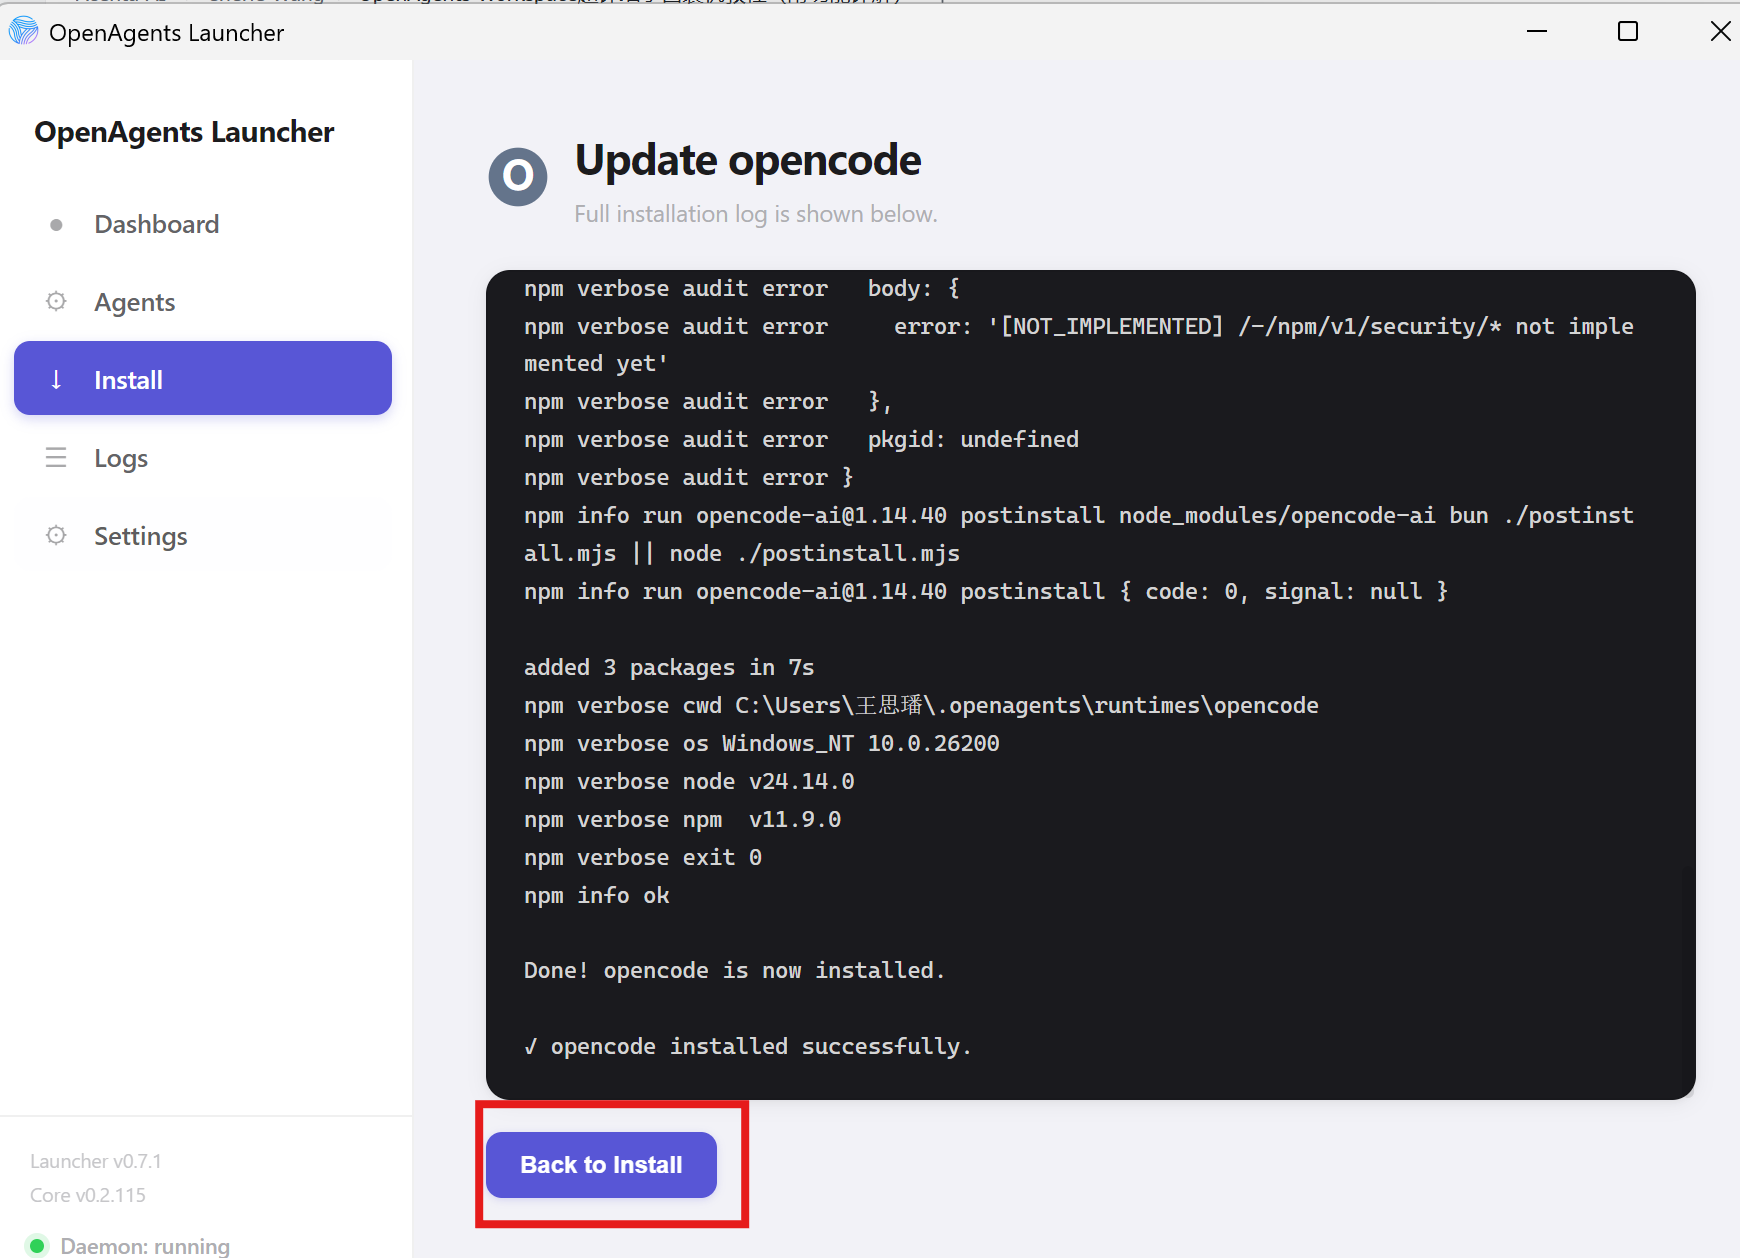Click the OpenAgents Launcher title bar icon
Image resolution: width=1740 pixels, height=1258 pixels.
(23, 32)
